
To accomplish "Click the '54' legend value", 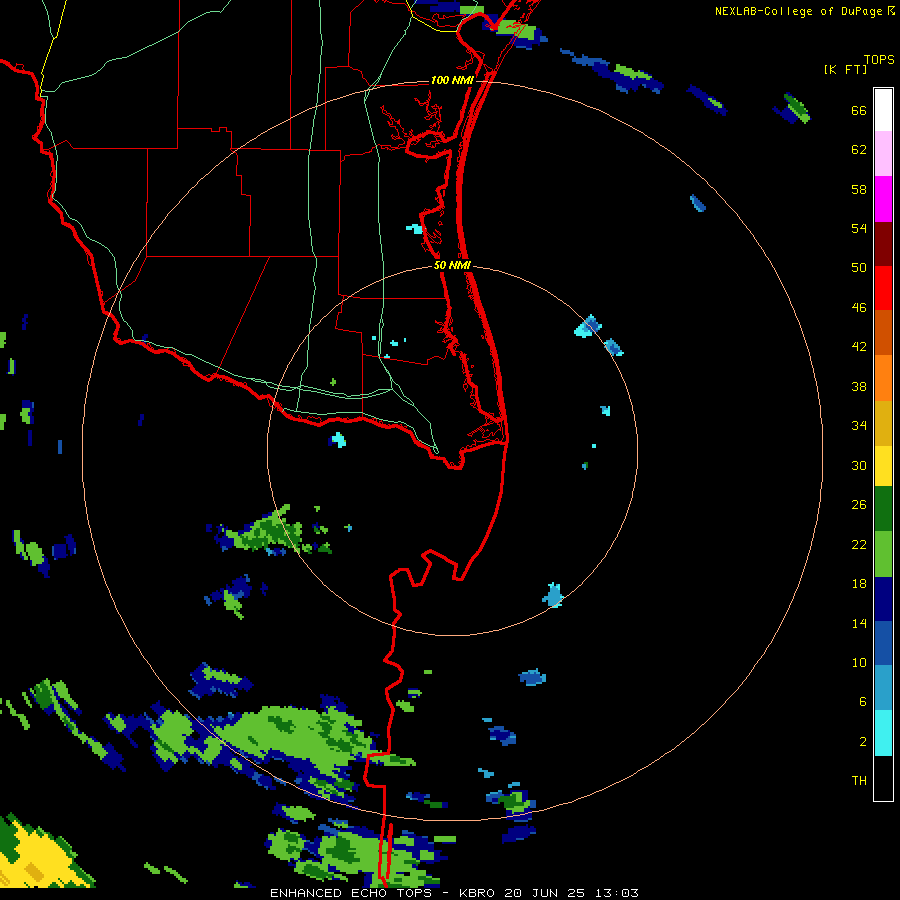I will coord(859,228).
